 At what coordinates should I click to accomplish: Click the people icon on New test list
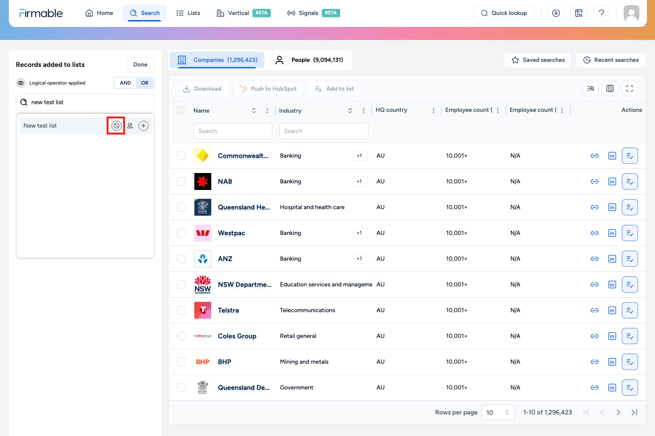click(130, 126)
